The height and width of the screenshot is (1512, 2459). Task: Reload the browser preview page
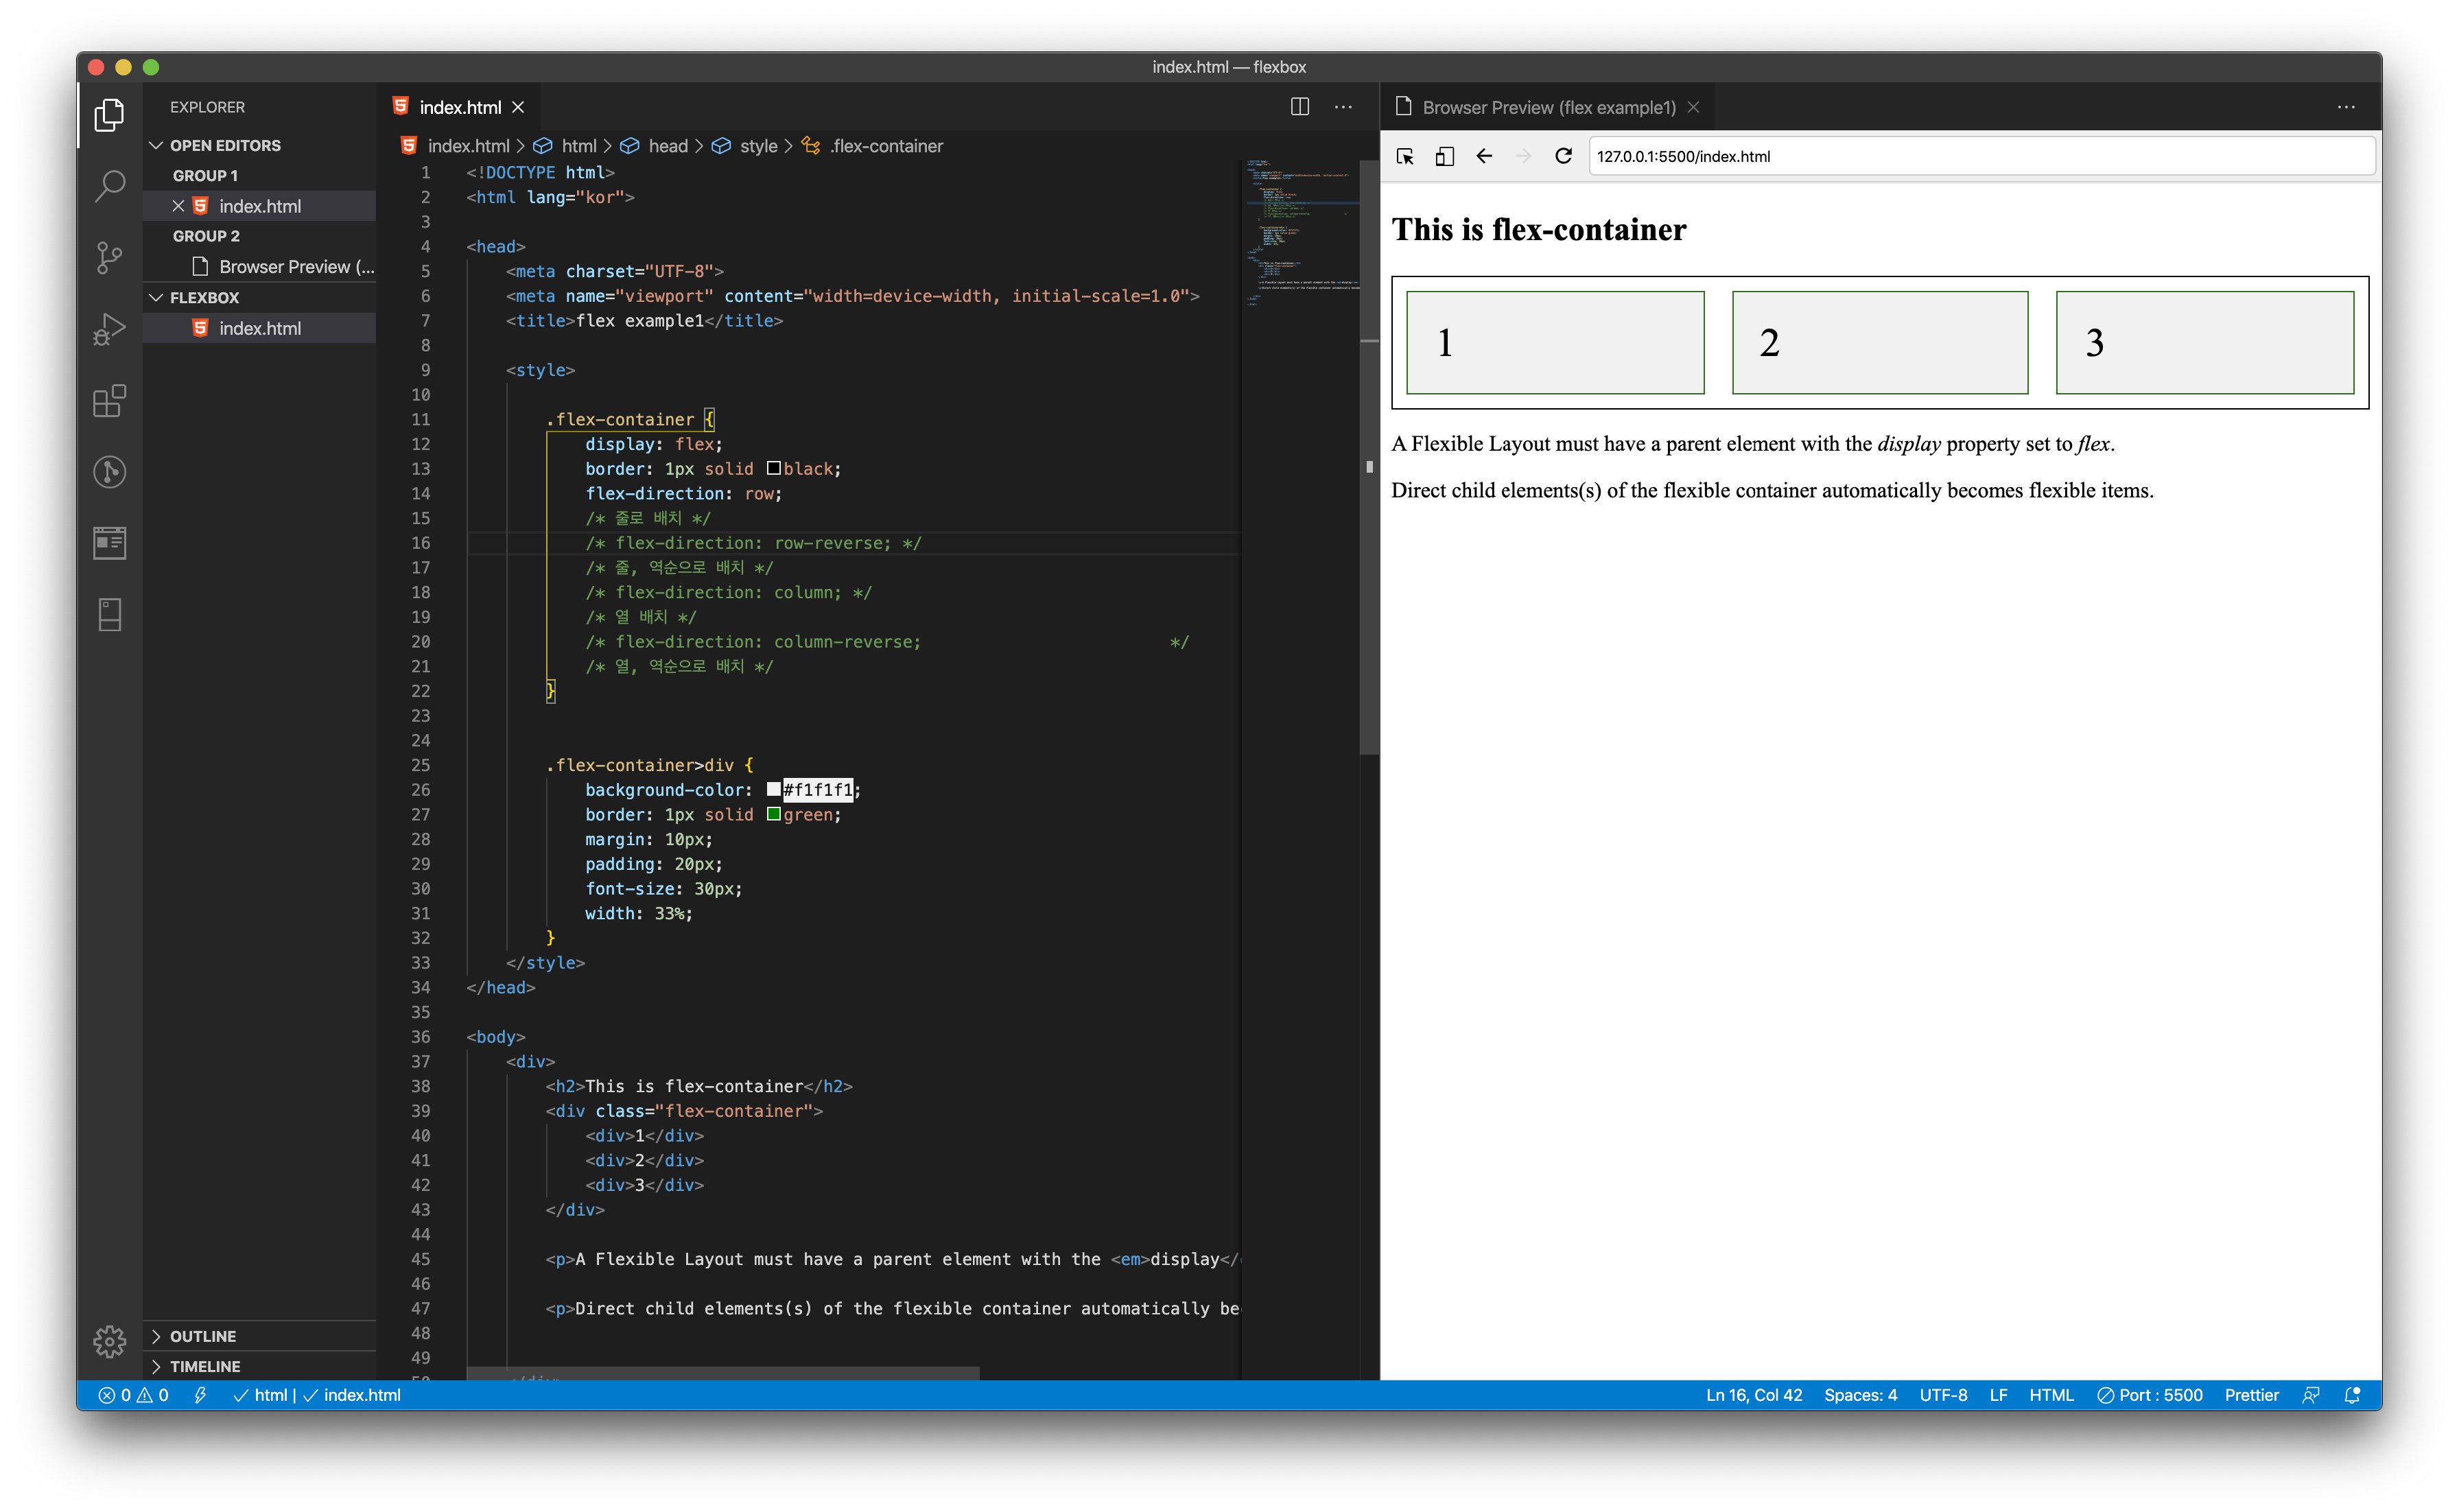pyautogui.click(x=1563, y=156)
